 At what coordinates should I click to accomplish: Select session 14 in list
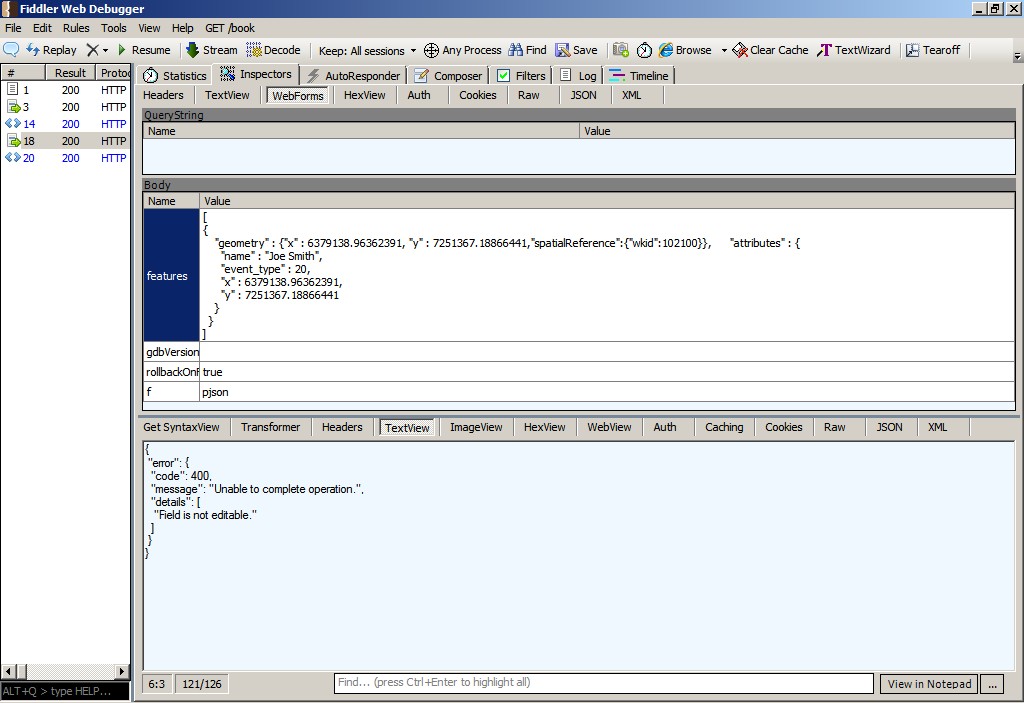coord(65,124)
